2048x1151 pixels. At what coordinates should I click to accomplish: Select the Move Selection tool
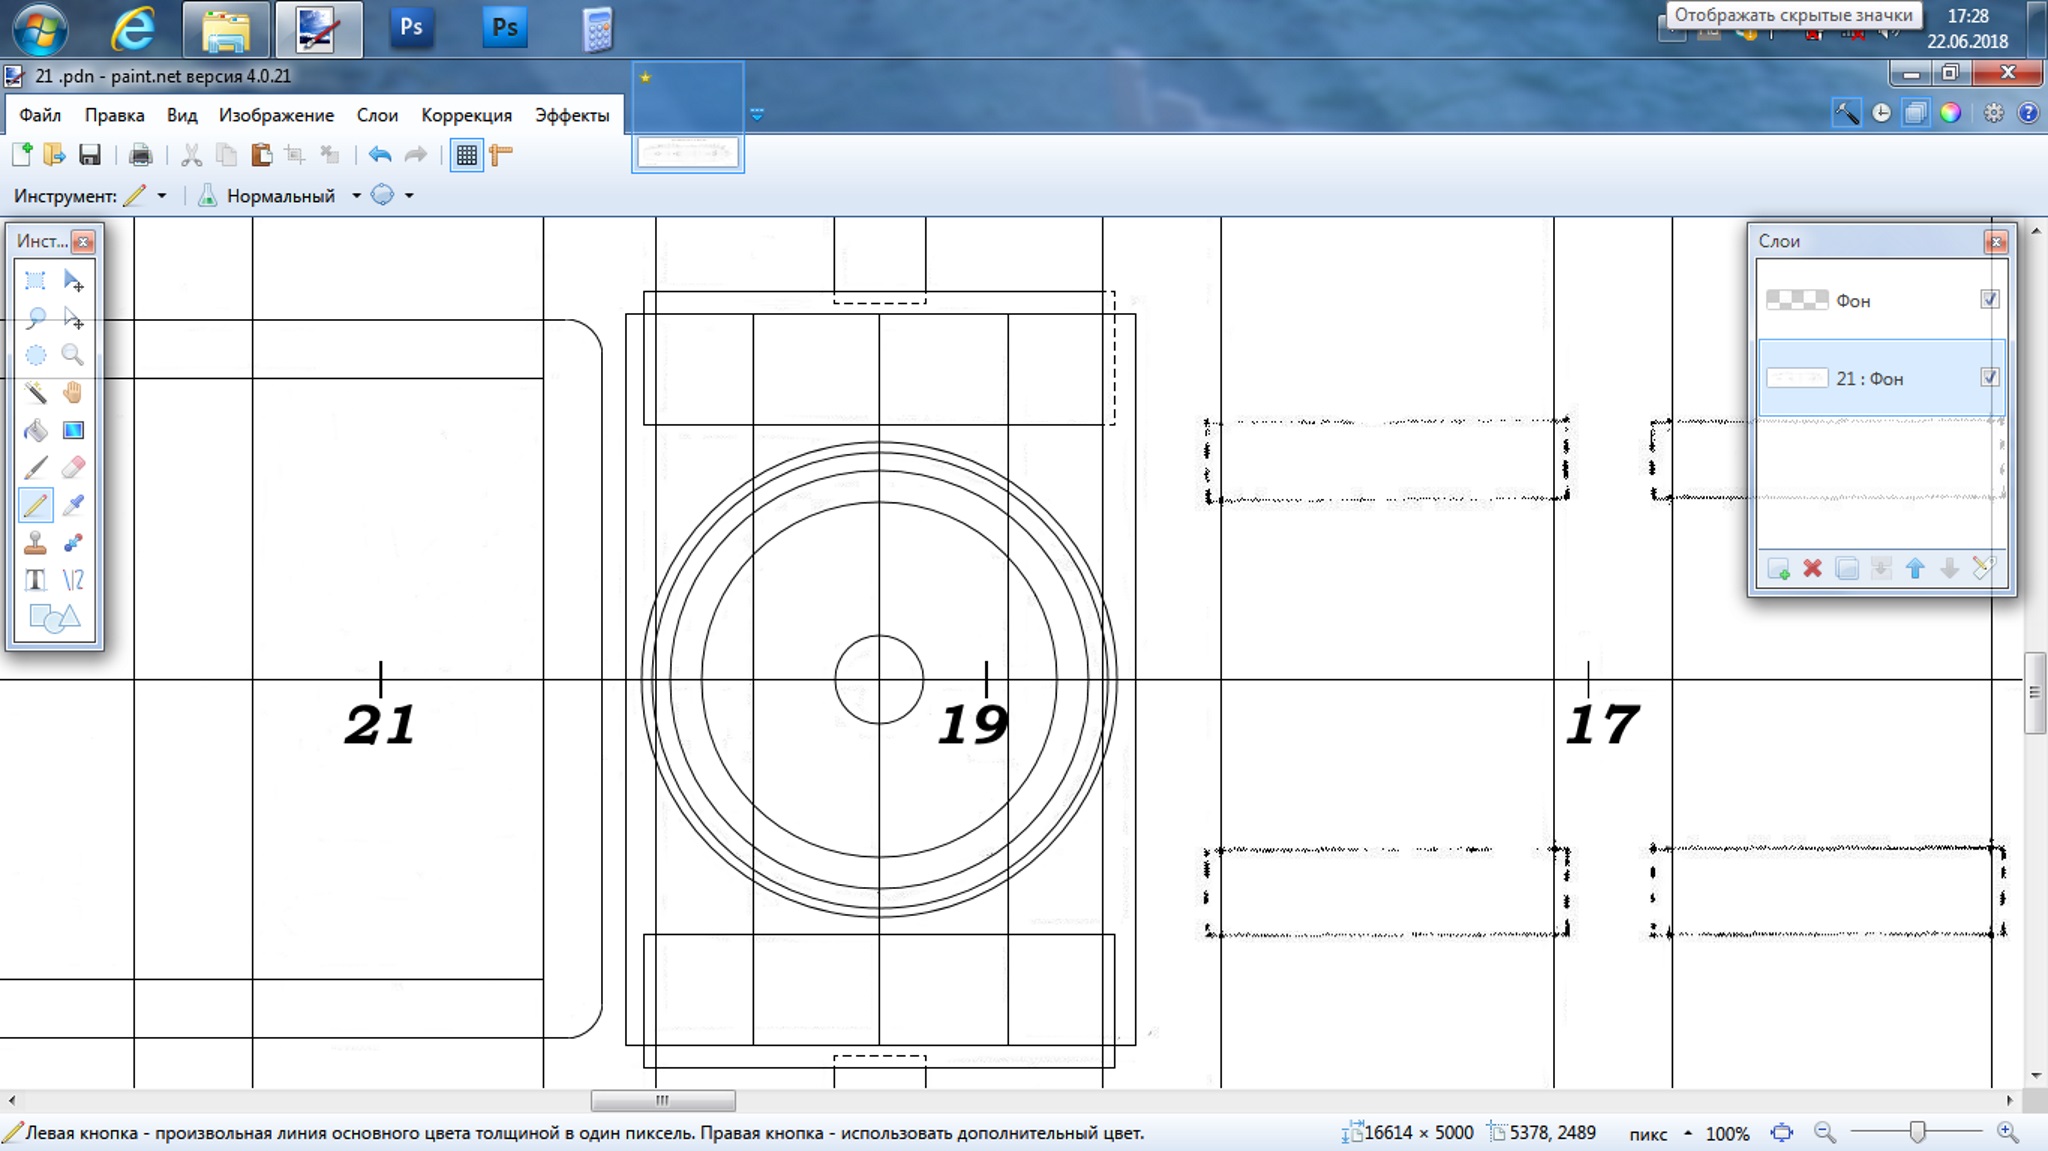(x=73, y=318)
